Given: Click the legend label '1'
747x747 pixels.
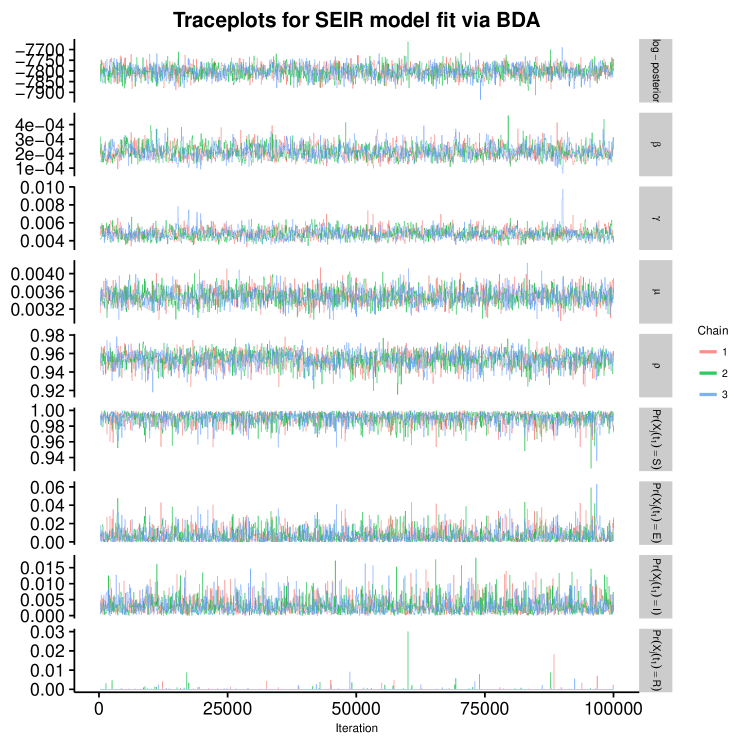Looking at the screenshot, I should (x=725, y=352).
